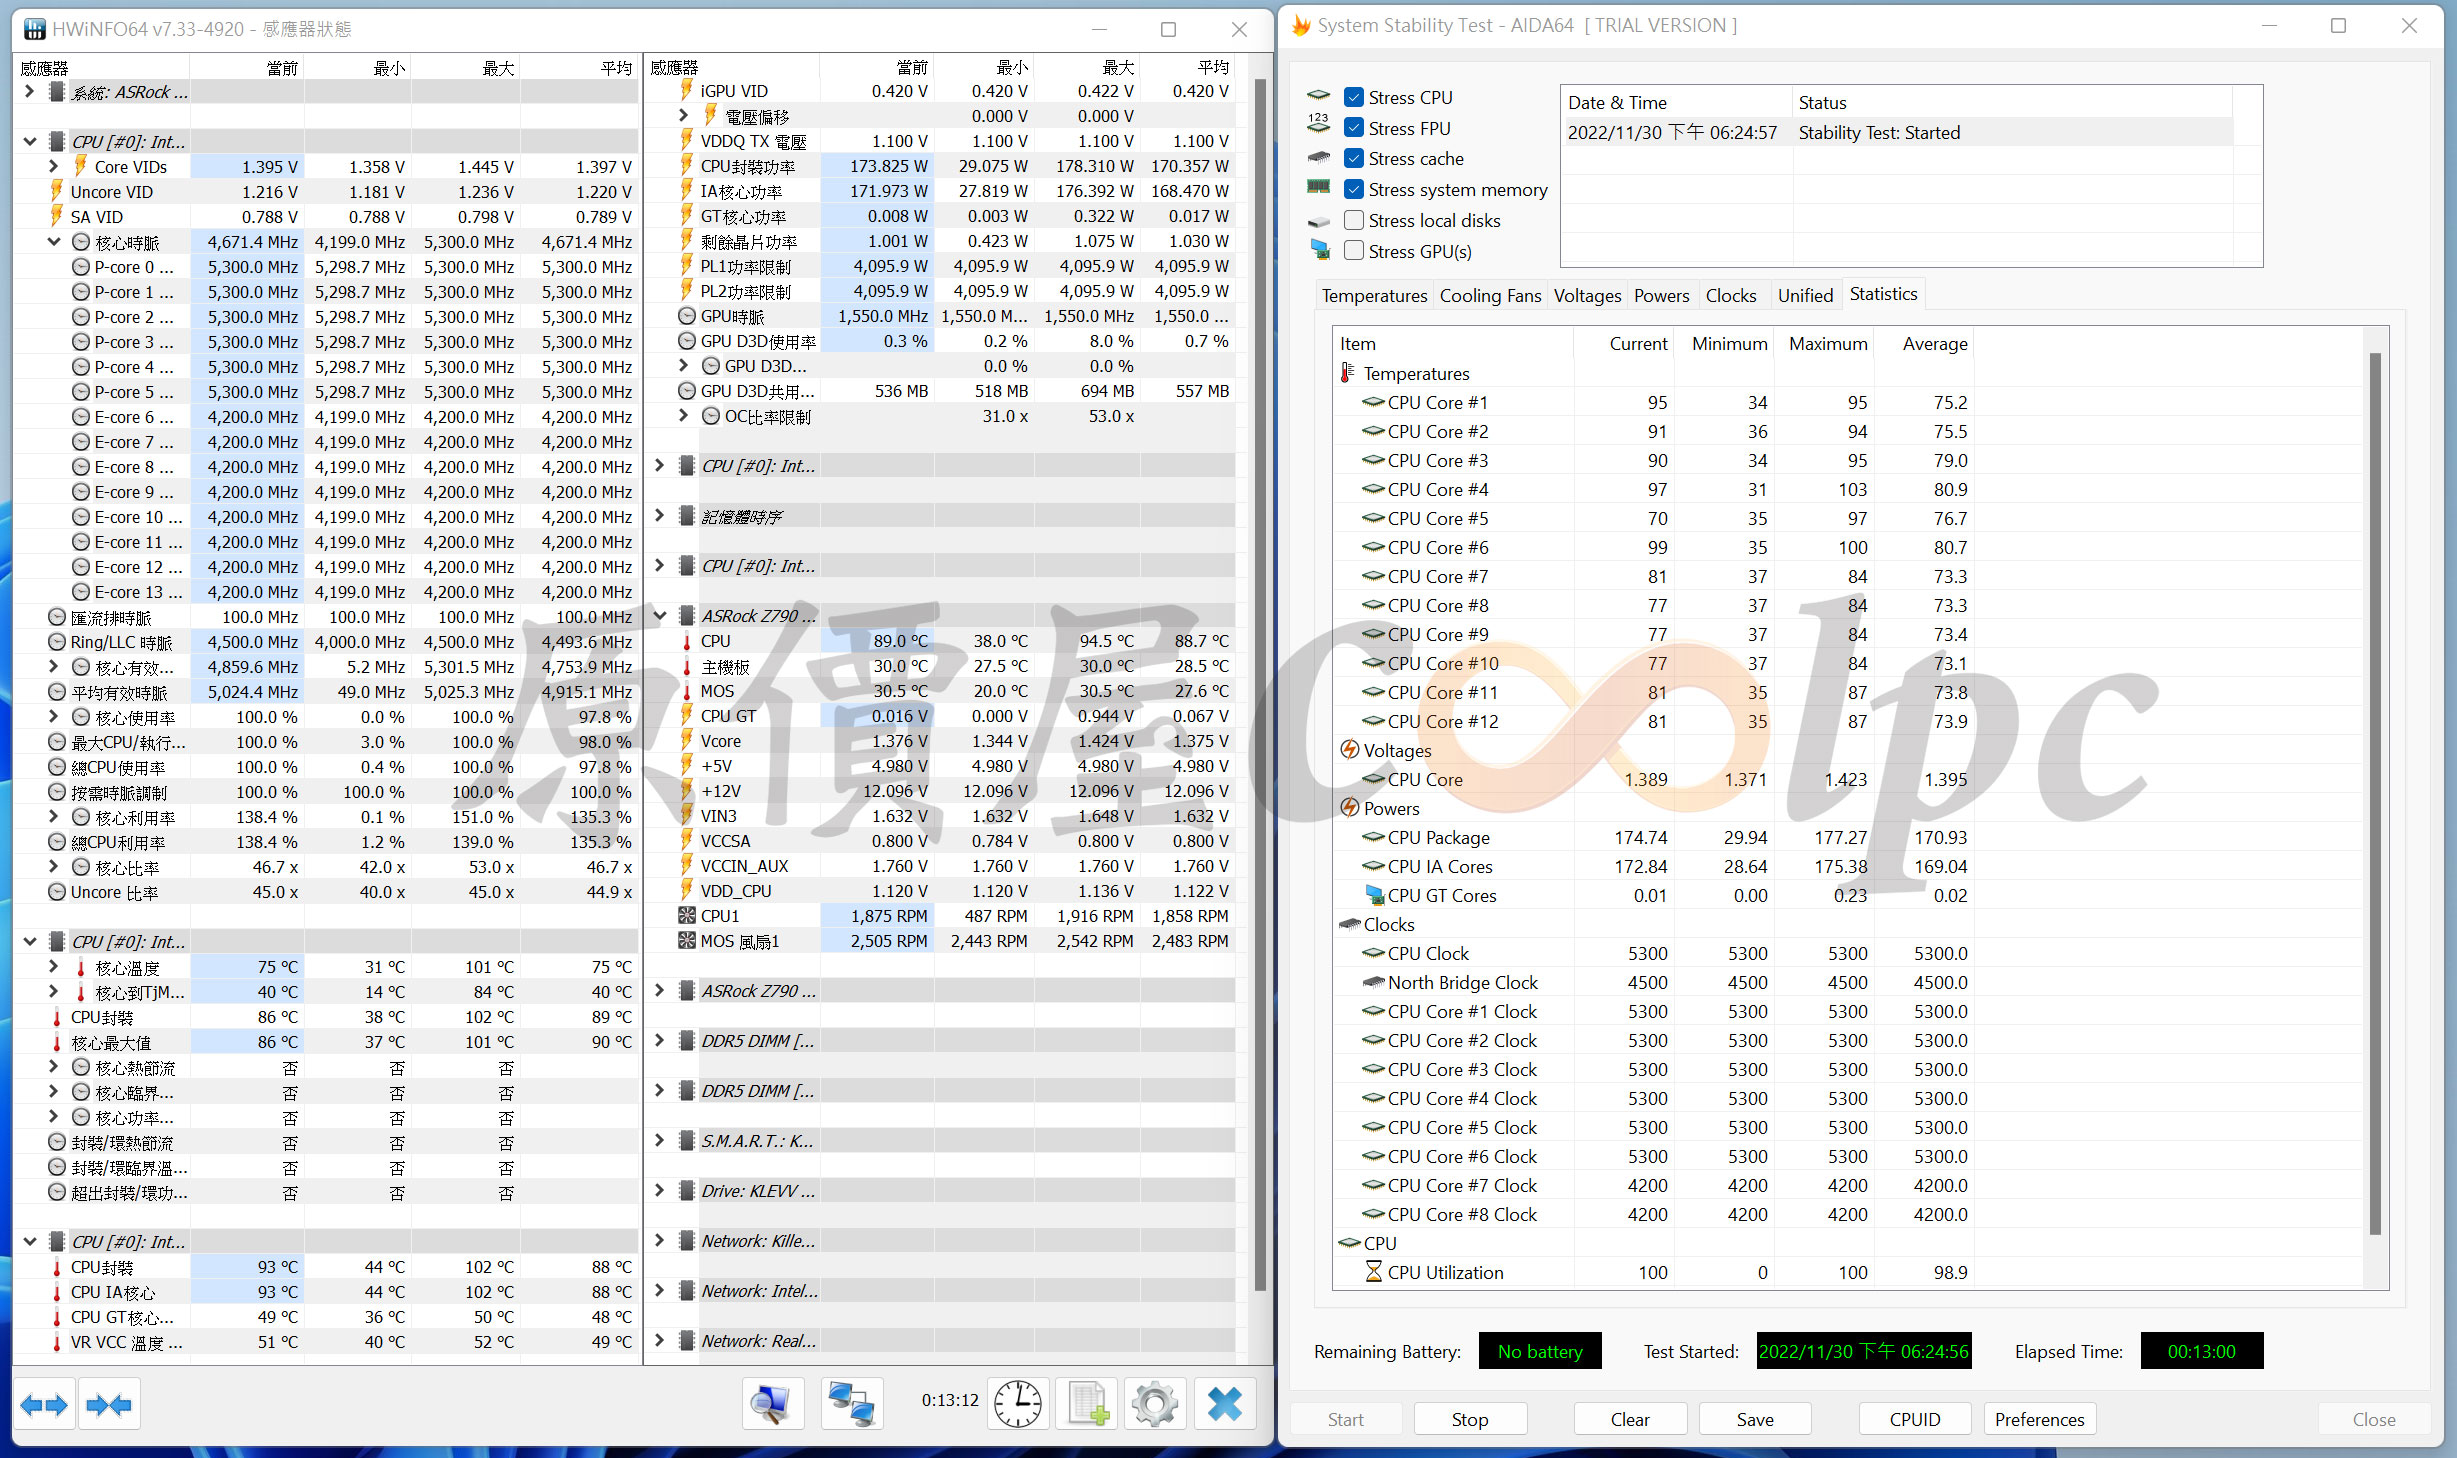Expand the Core VIDs row
Viewport: 2457px width, 1458px height.
coord(54,166)
